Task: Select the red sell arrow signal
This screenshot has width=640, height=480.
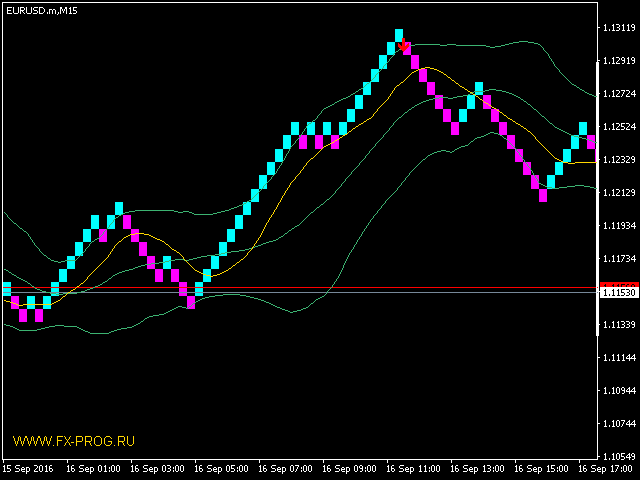Action: [404, 45]
